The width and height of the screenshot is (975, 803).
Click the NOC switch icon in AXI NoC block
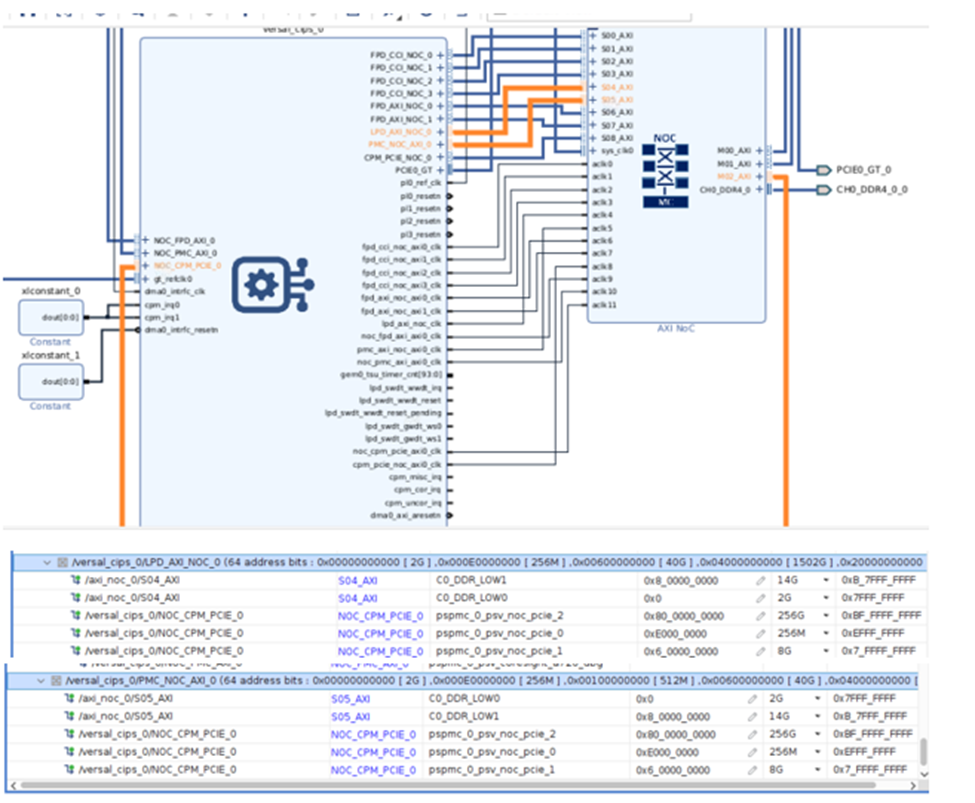[x=664, y=172]
